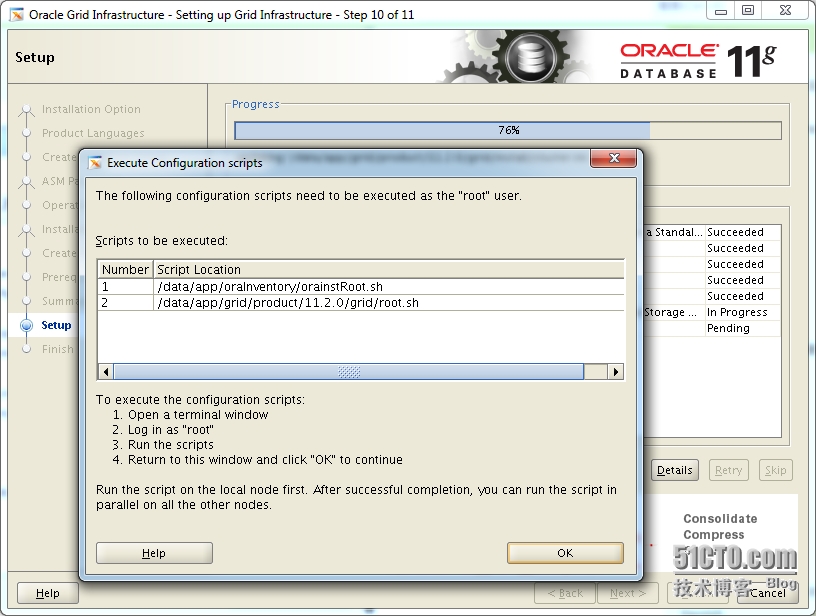816x616 pixels.
Task: Click the Scripts to be executed label
Action: tap(161, 241)
